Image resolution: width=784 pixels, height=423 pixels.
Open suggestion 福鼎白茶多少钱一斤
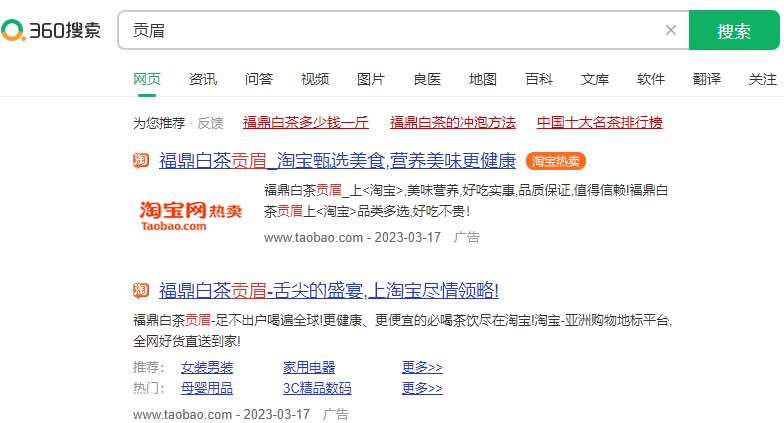[306, 122]
